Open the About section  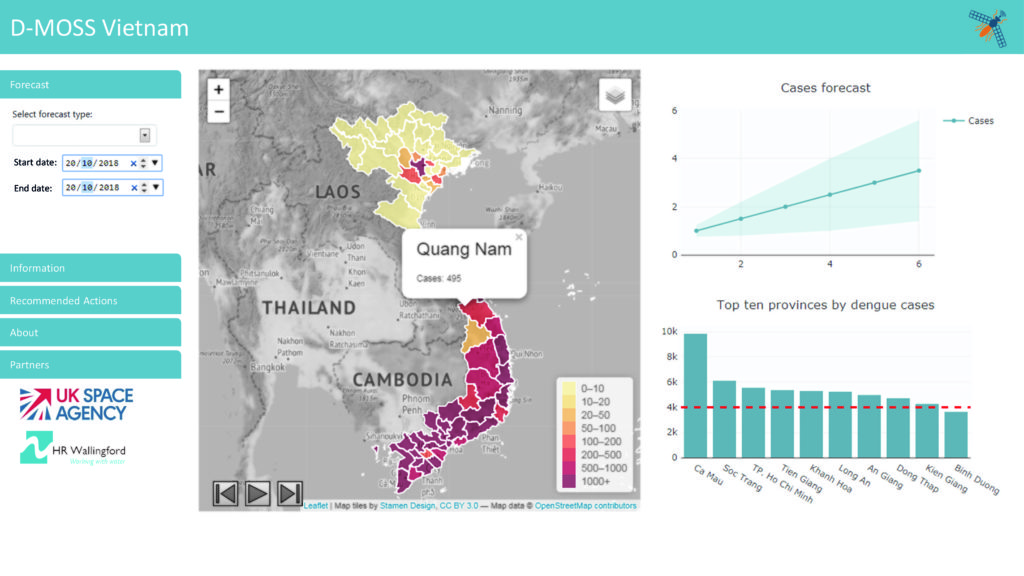tap(90, 332)
